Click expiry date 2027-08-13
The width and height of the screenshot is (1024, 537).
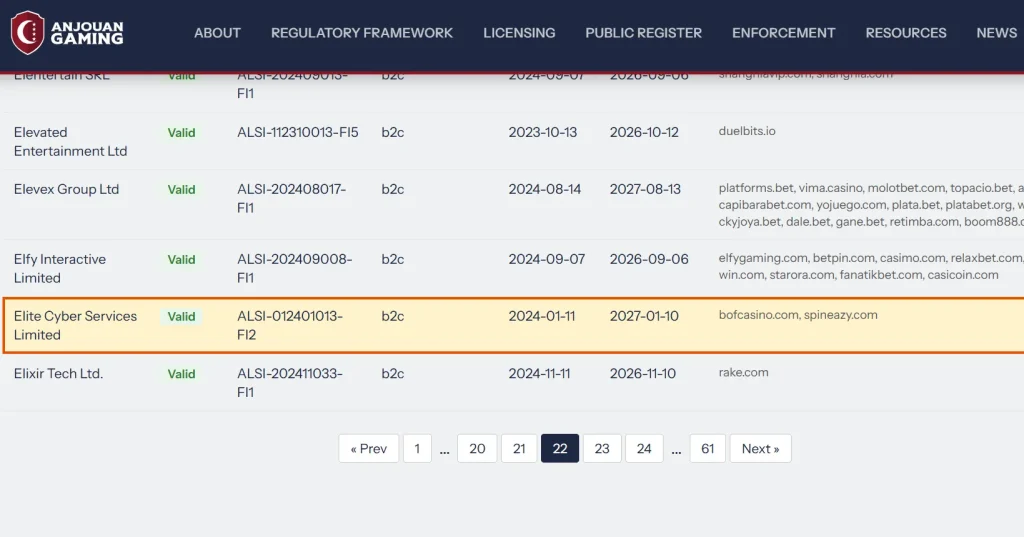(645, 189)
